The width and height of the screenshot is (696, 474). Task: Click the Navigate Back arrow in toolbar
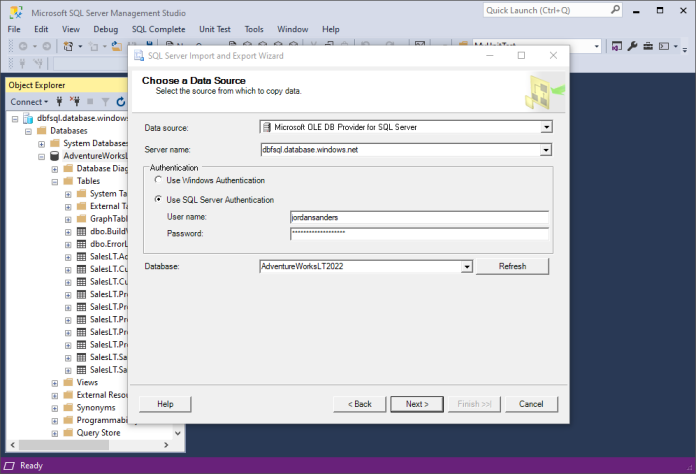(21, 46)
